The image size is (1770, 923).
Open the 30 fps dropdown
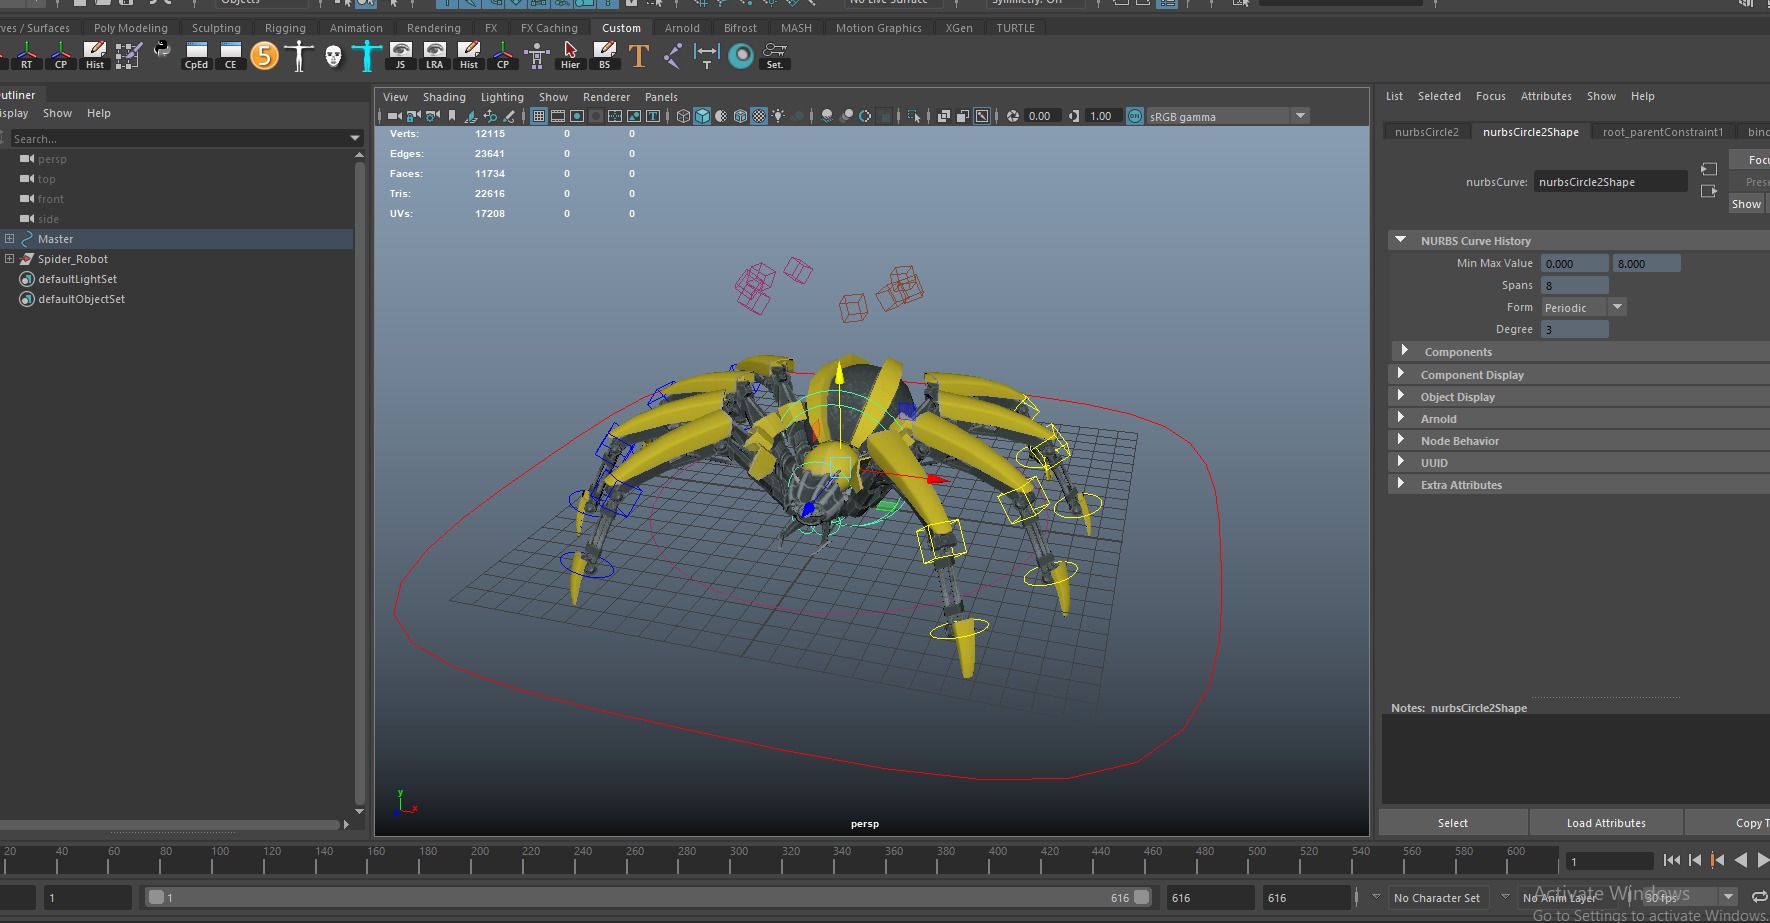pos(1688,897)
